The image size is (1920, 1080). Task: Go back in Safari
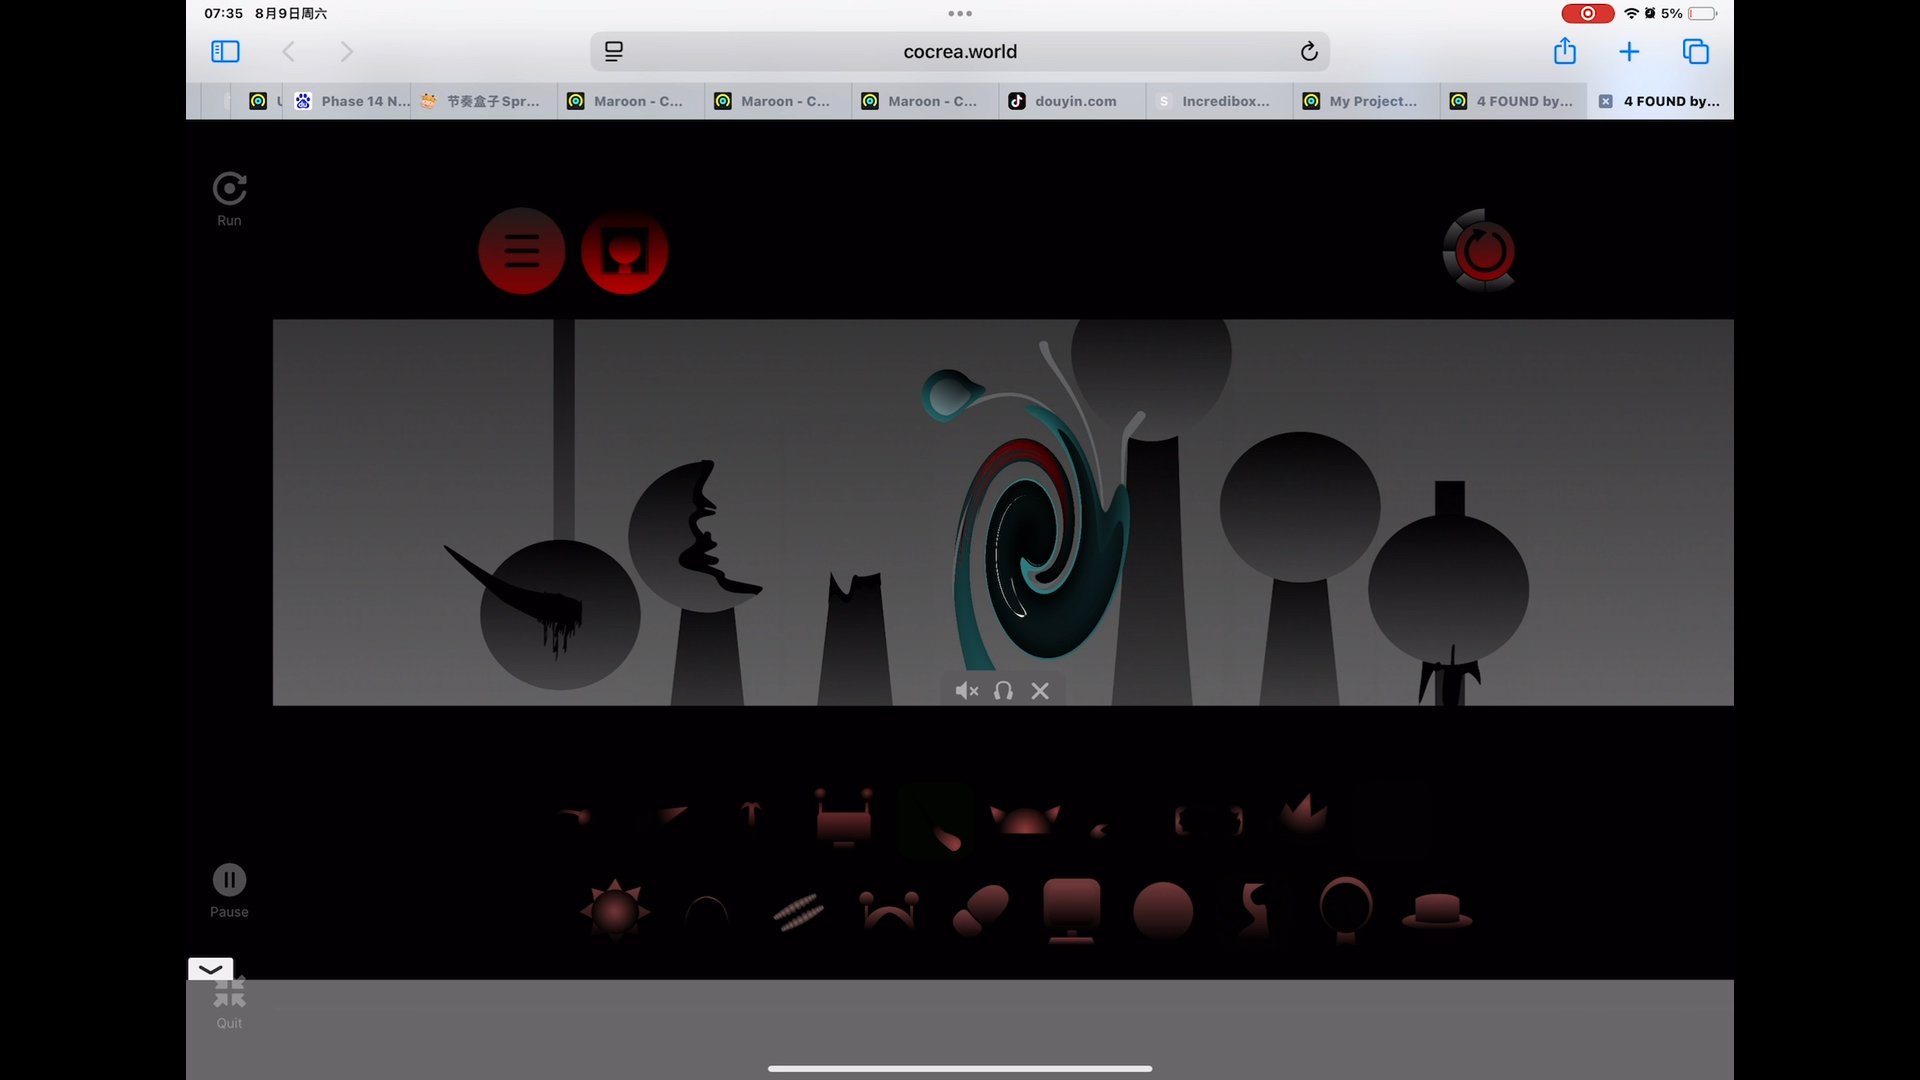pos(288,51)
